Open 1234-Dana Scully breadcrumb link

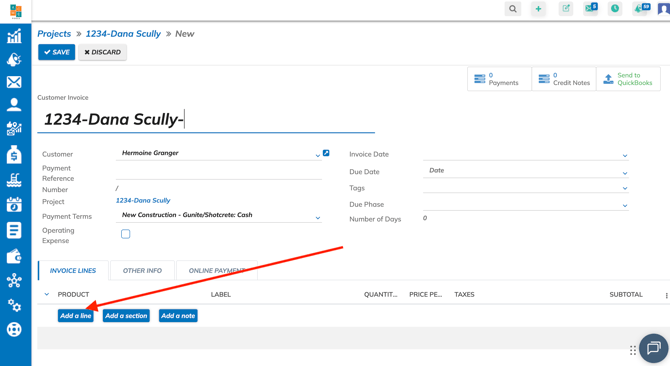(x=123, y=34)
